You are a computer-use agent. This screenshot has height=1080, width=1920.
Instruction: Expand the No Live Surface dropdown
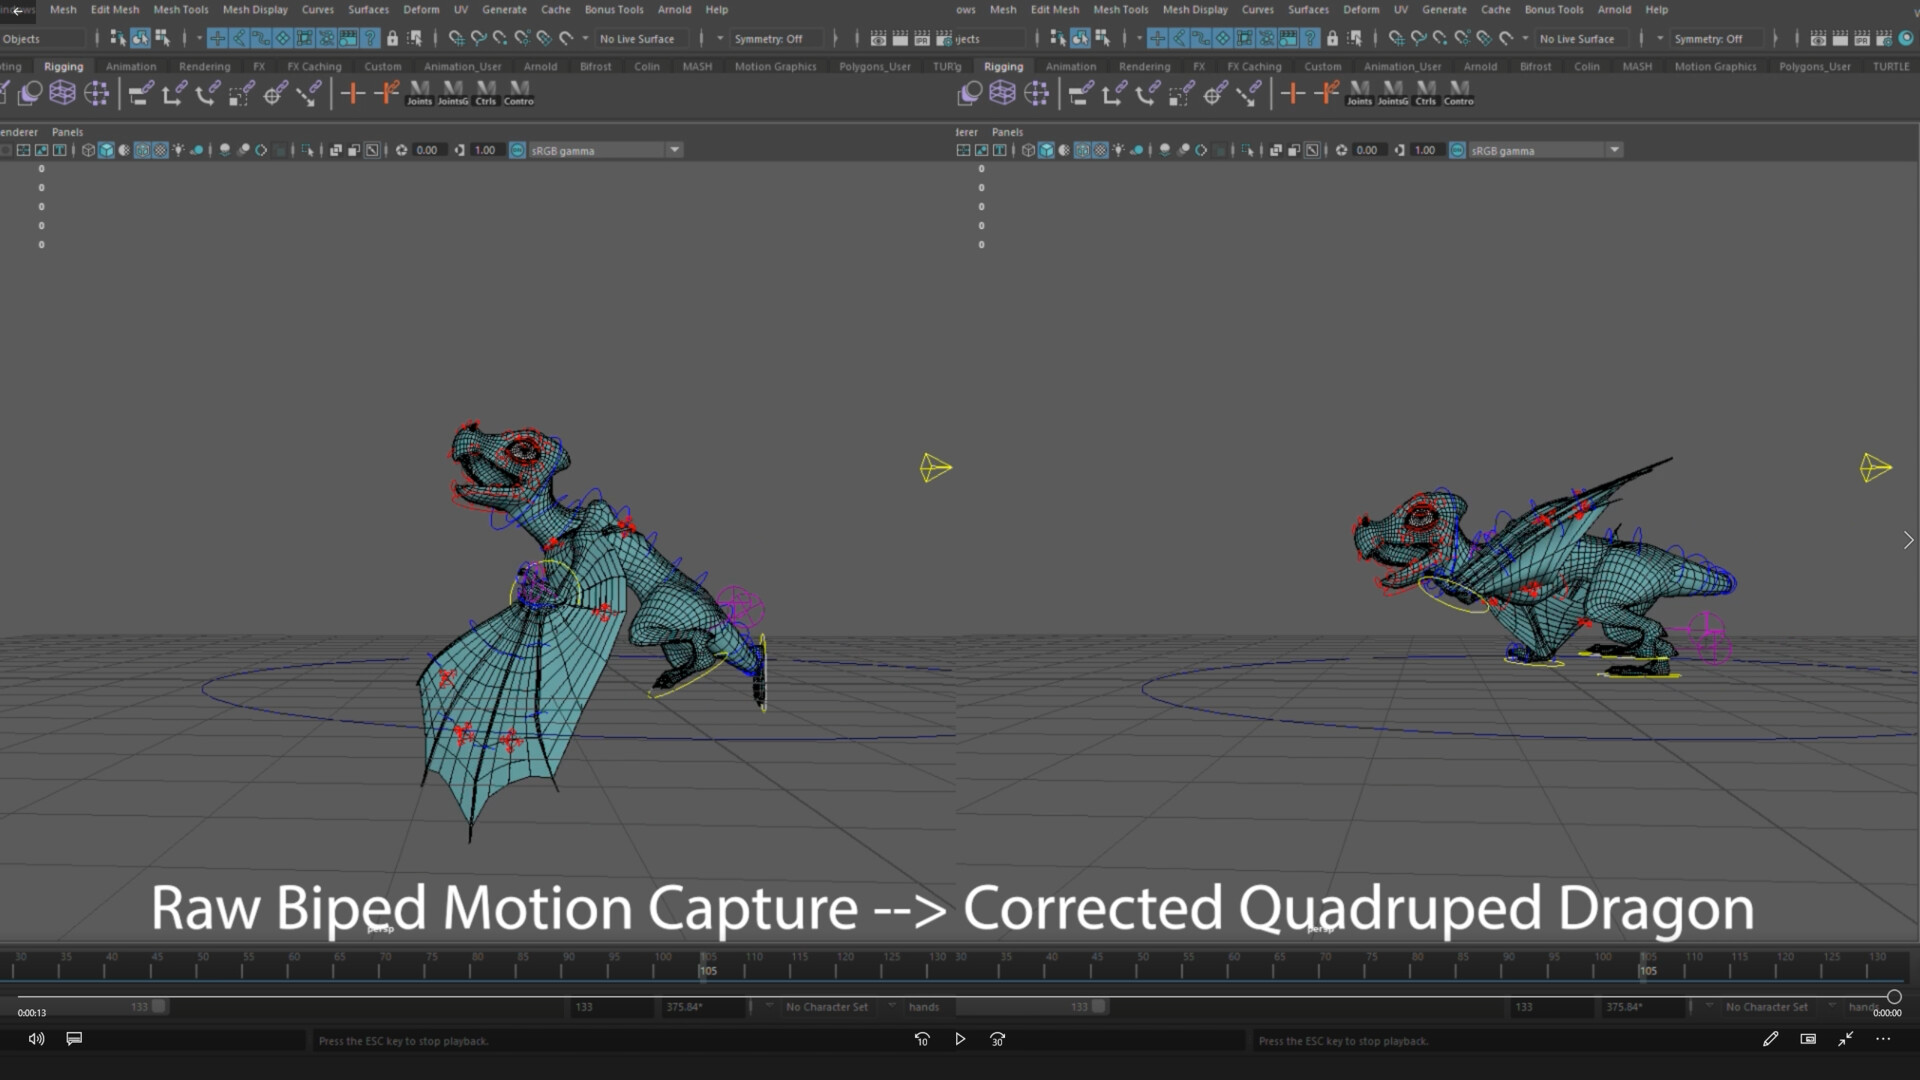[718, 38]
